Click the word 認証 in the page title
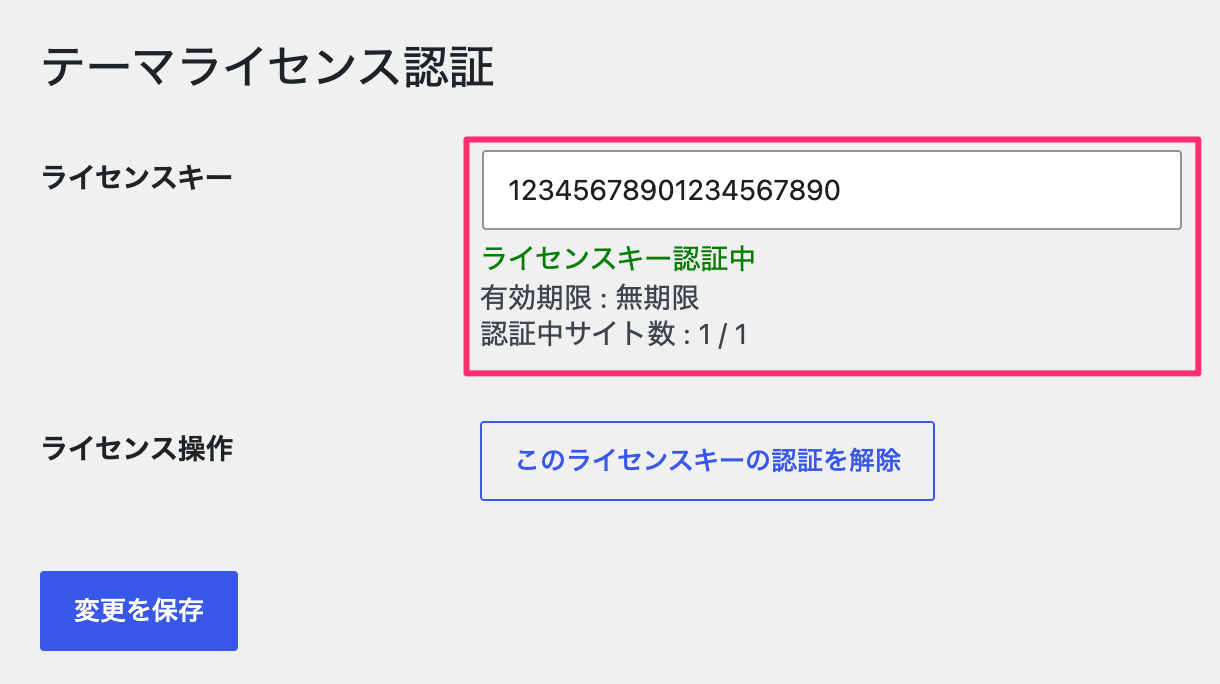Screen dimensions: 1220x684 (x=450, y=68)
